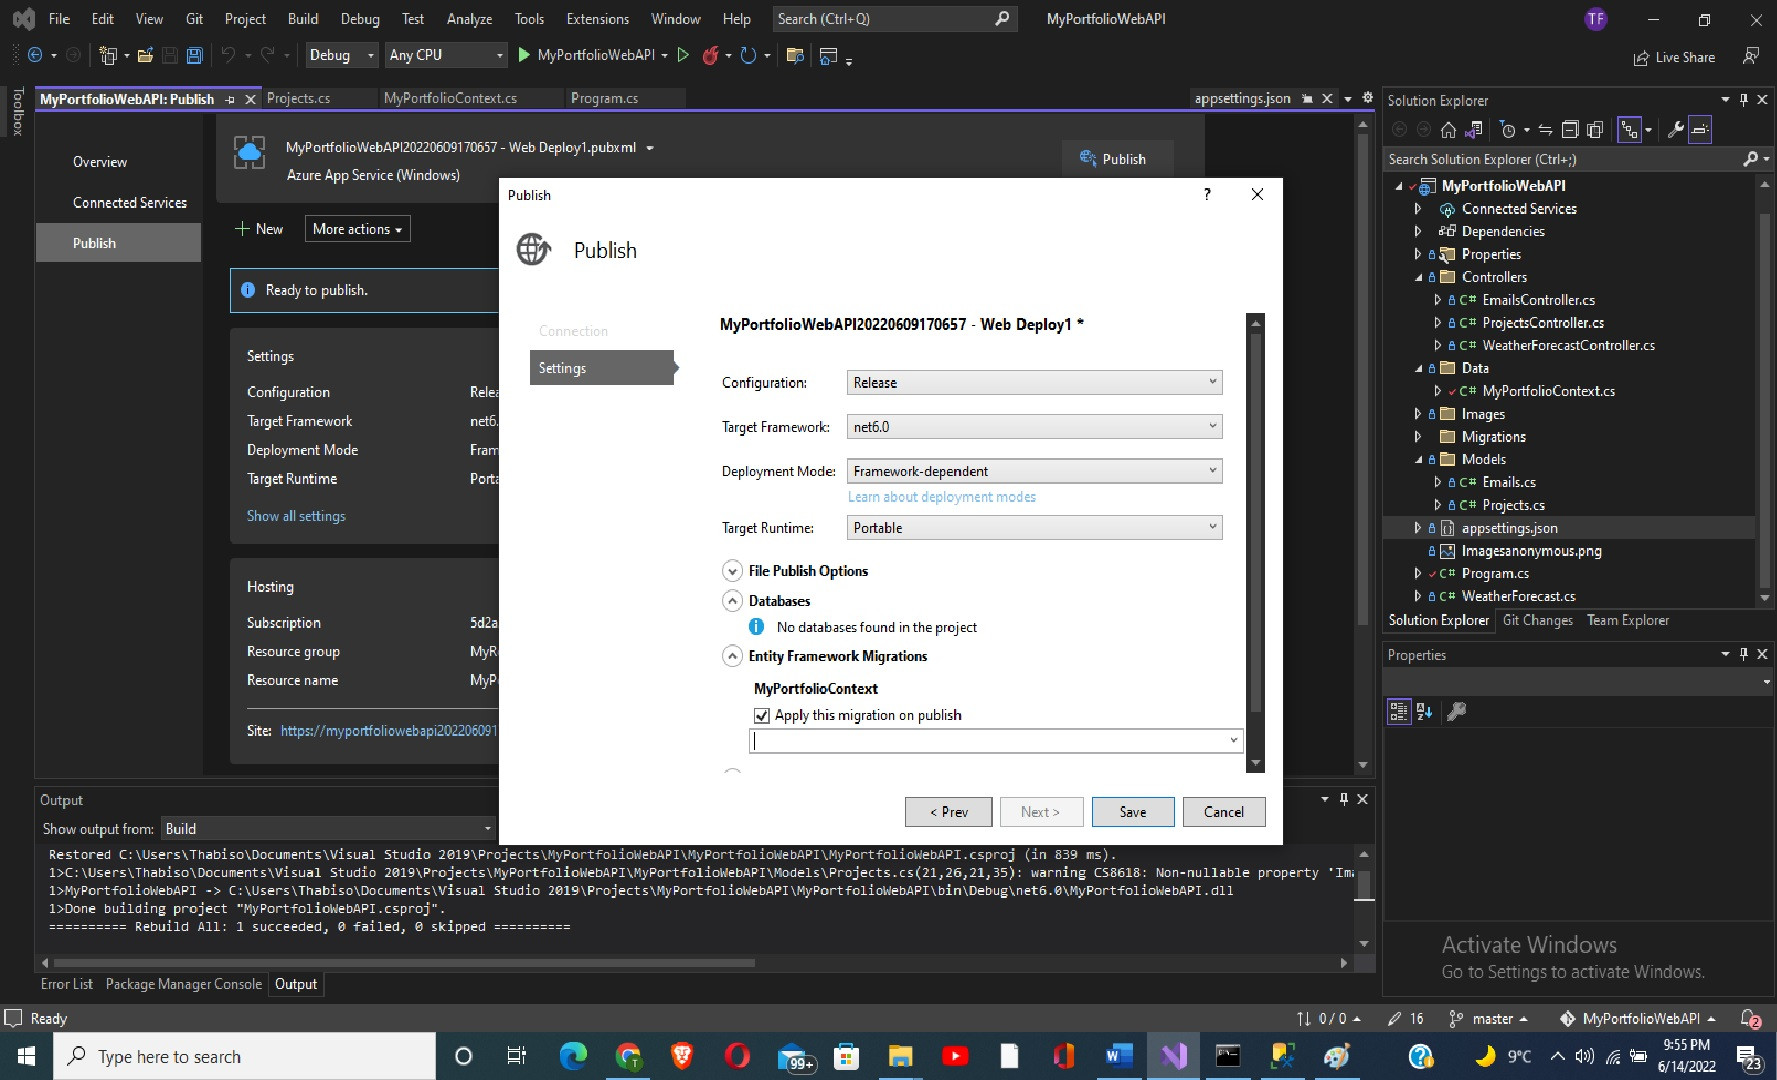The height and width of the screenshot is (1080, 1777).
Task: Click Categorized view icon in Properties panel
Action: (1398, 711)
